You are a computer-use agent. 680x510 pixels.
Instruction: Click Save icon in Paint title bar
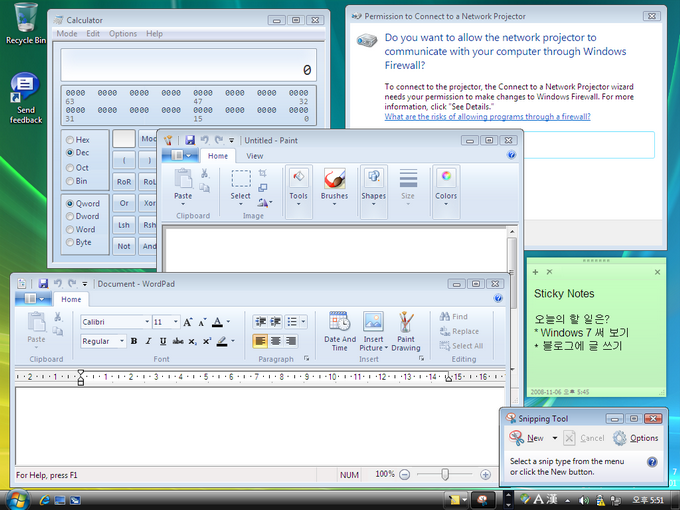tap(190, 140)
